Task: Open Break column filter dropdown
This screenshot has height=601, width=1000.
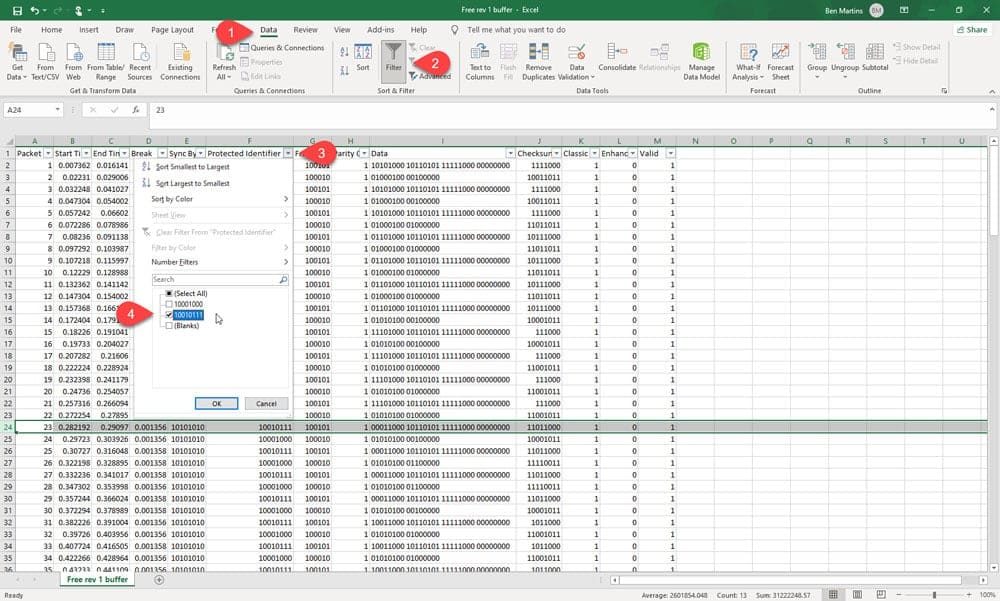Action: pyautogui.click(x=162, y=154)
